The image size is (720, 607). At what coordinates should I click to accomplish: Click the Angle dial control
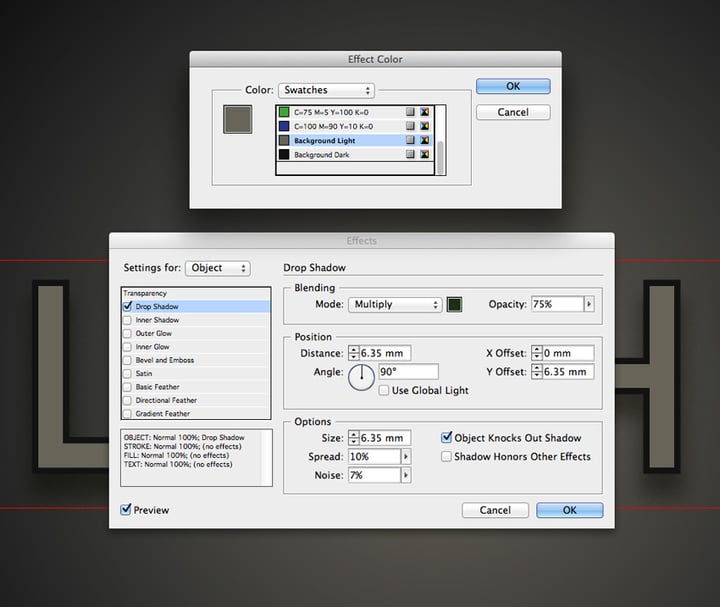pos(361,377)
